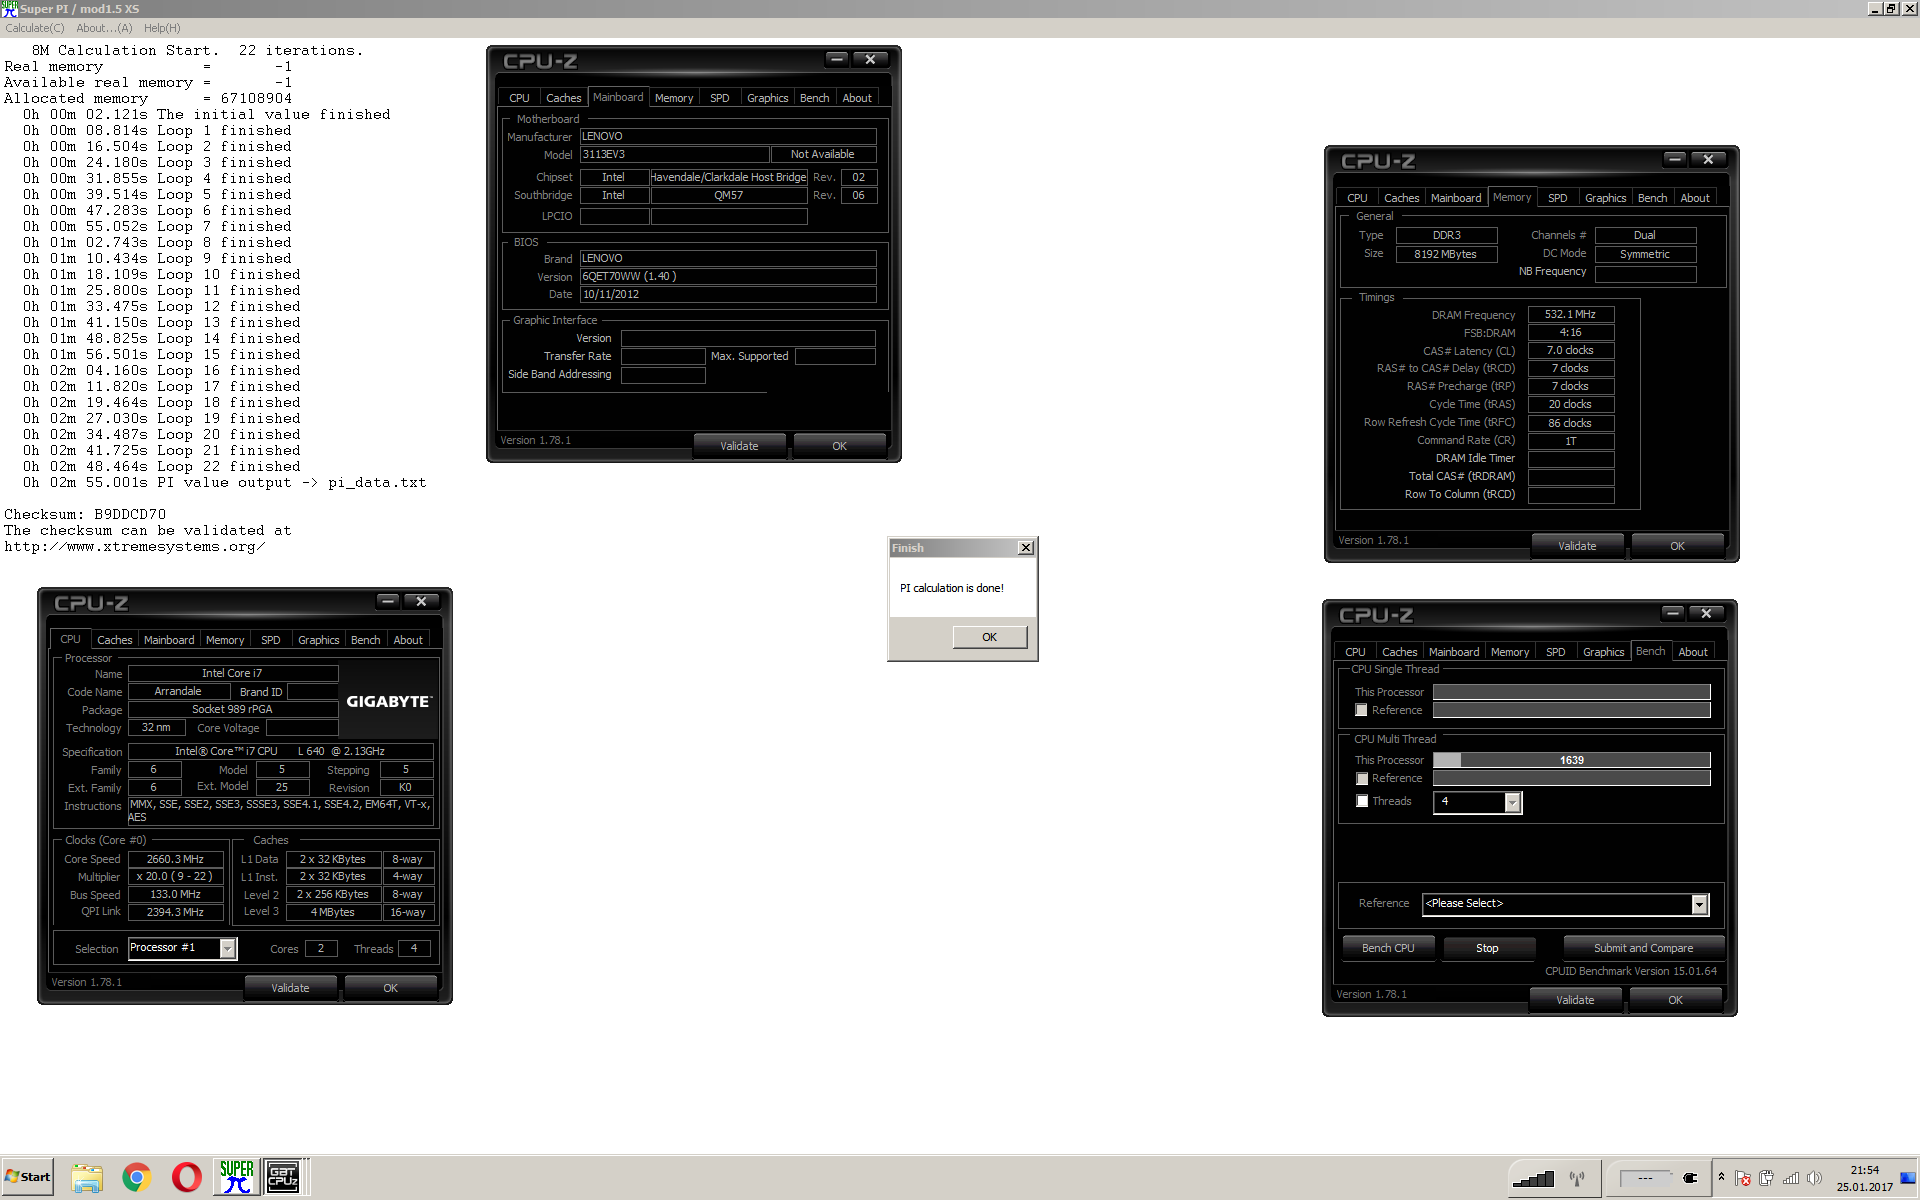Image resolution: width=1920 pixels, height=1200 pixels.
Task: Enable the Threads checkbox in Bench
Action: click(x=1361, y=801)
